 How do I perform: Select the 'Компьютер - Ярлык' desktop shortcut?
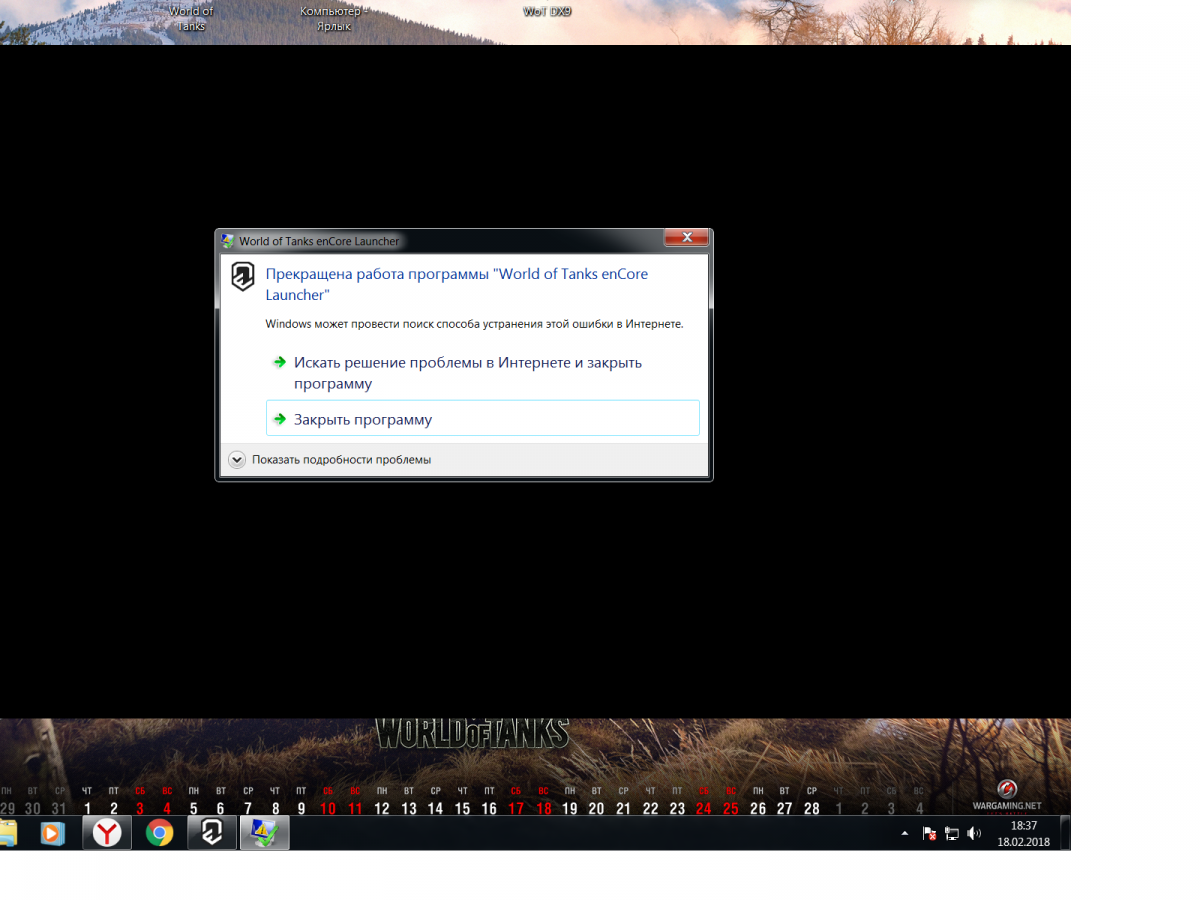coord(333,18)
